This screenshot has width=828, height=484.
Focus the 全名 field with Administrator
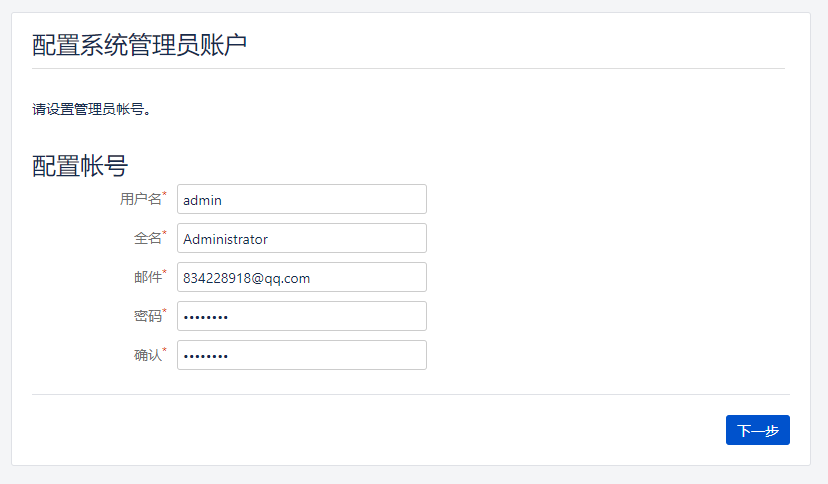pos(302,238)
